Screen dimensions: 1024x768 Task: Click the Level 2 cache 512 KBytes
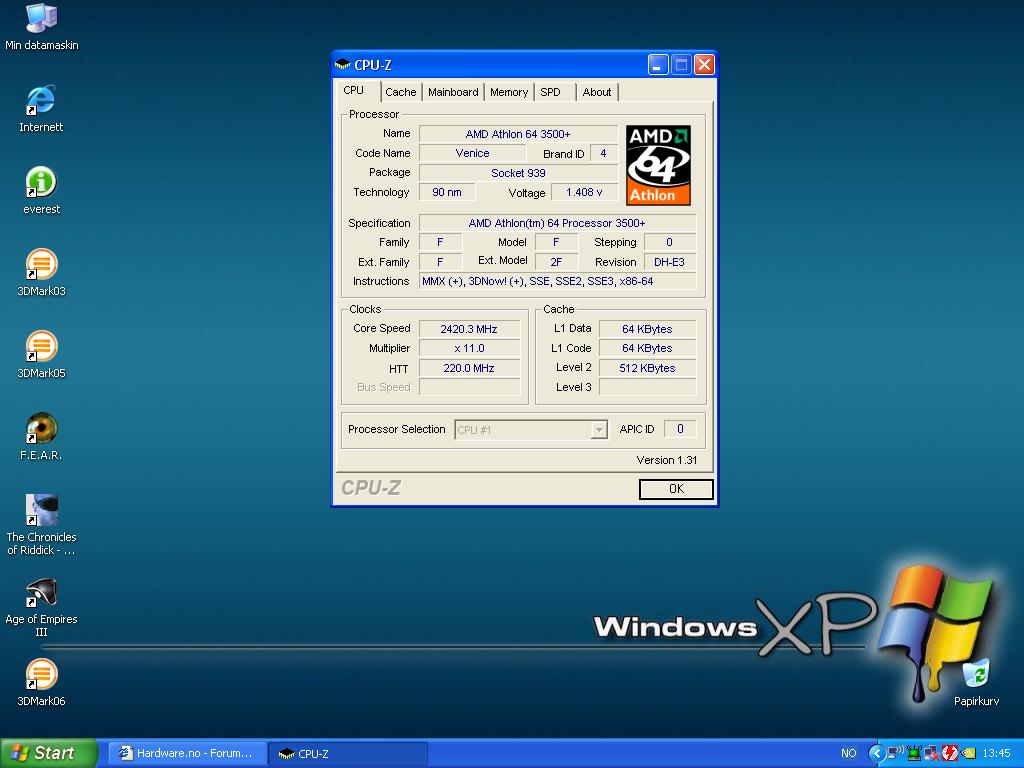click(647, 368)
